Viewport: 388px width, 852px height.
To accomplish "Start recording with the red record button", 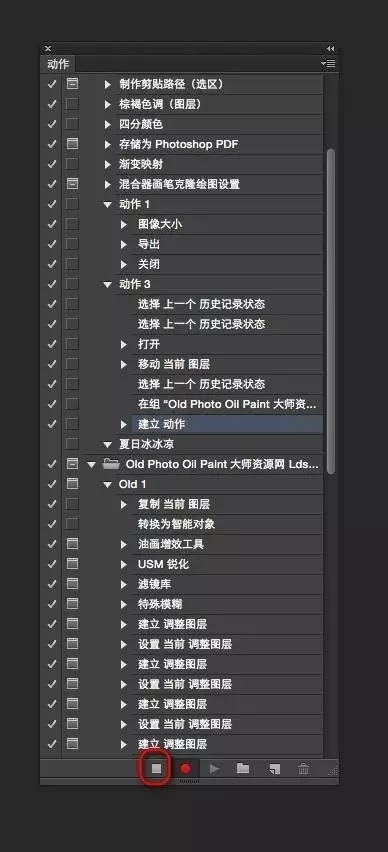I will [x=186, y=768].
